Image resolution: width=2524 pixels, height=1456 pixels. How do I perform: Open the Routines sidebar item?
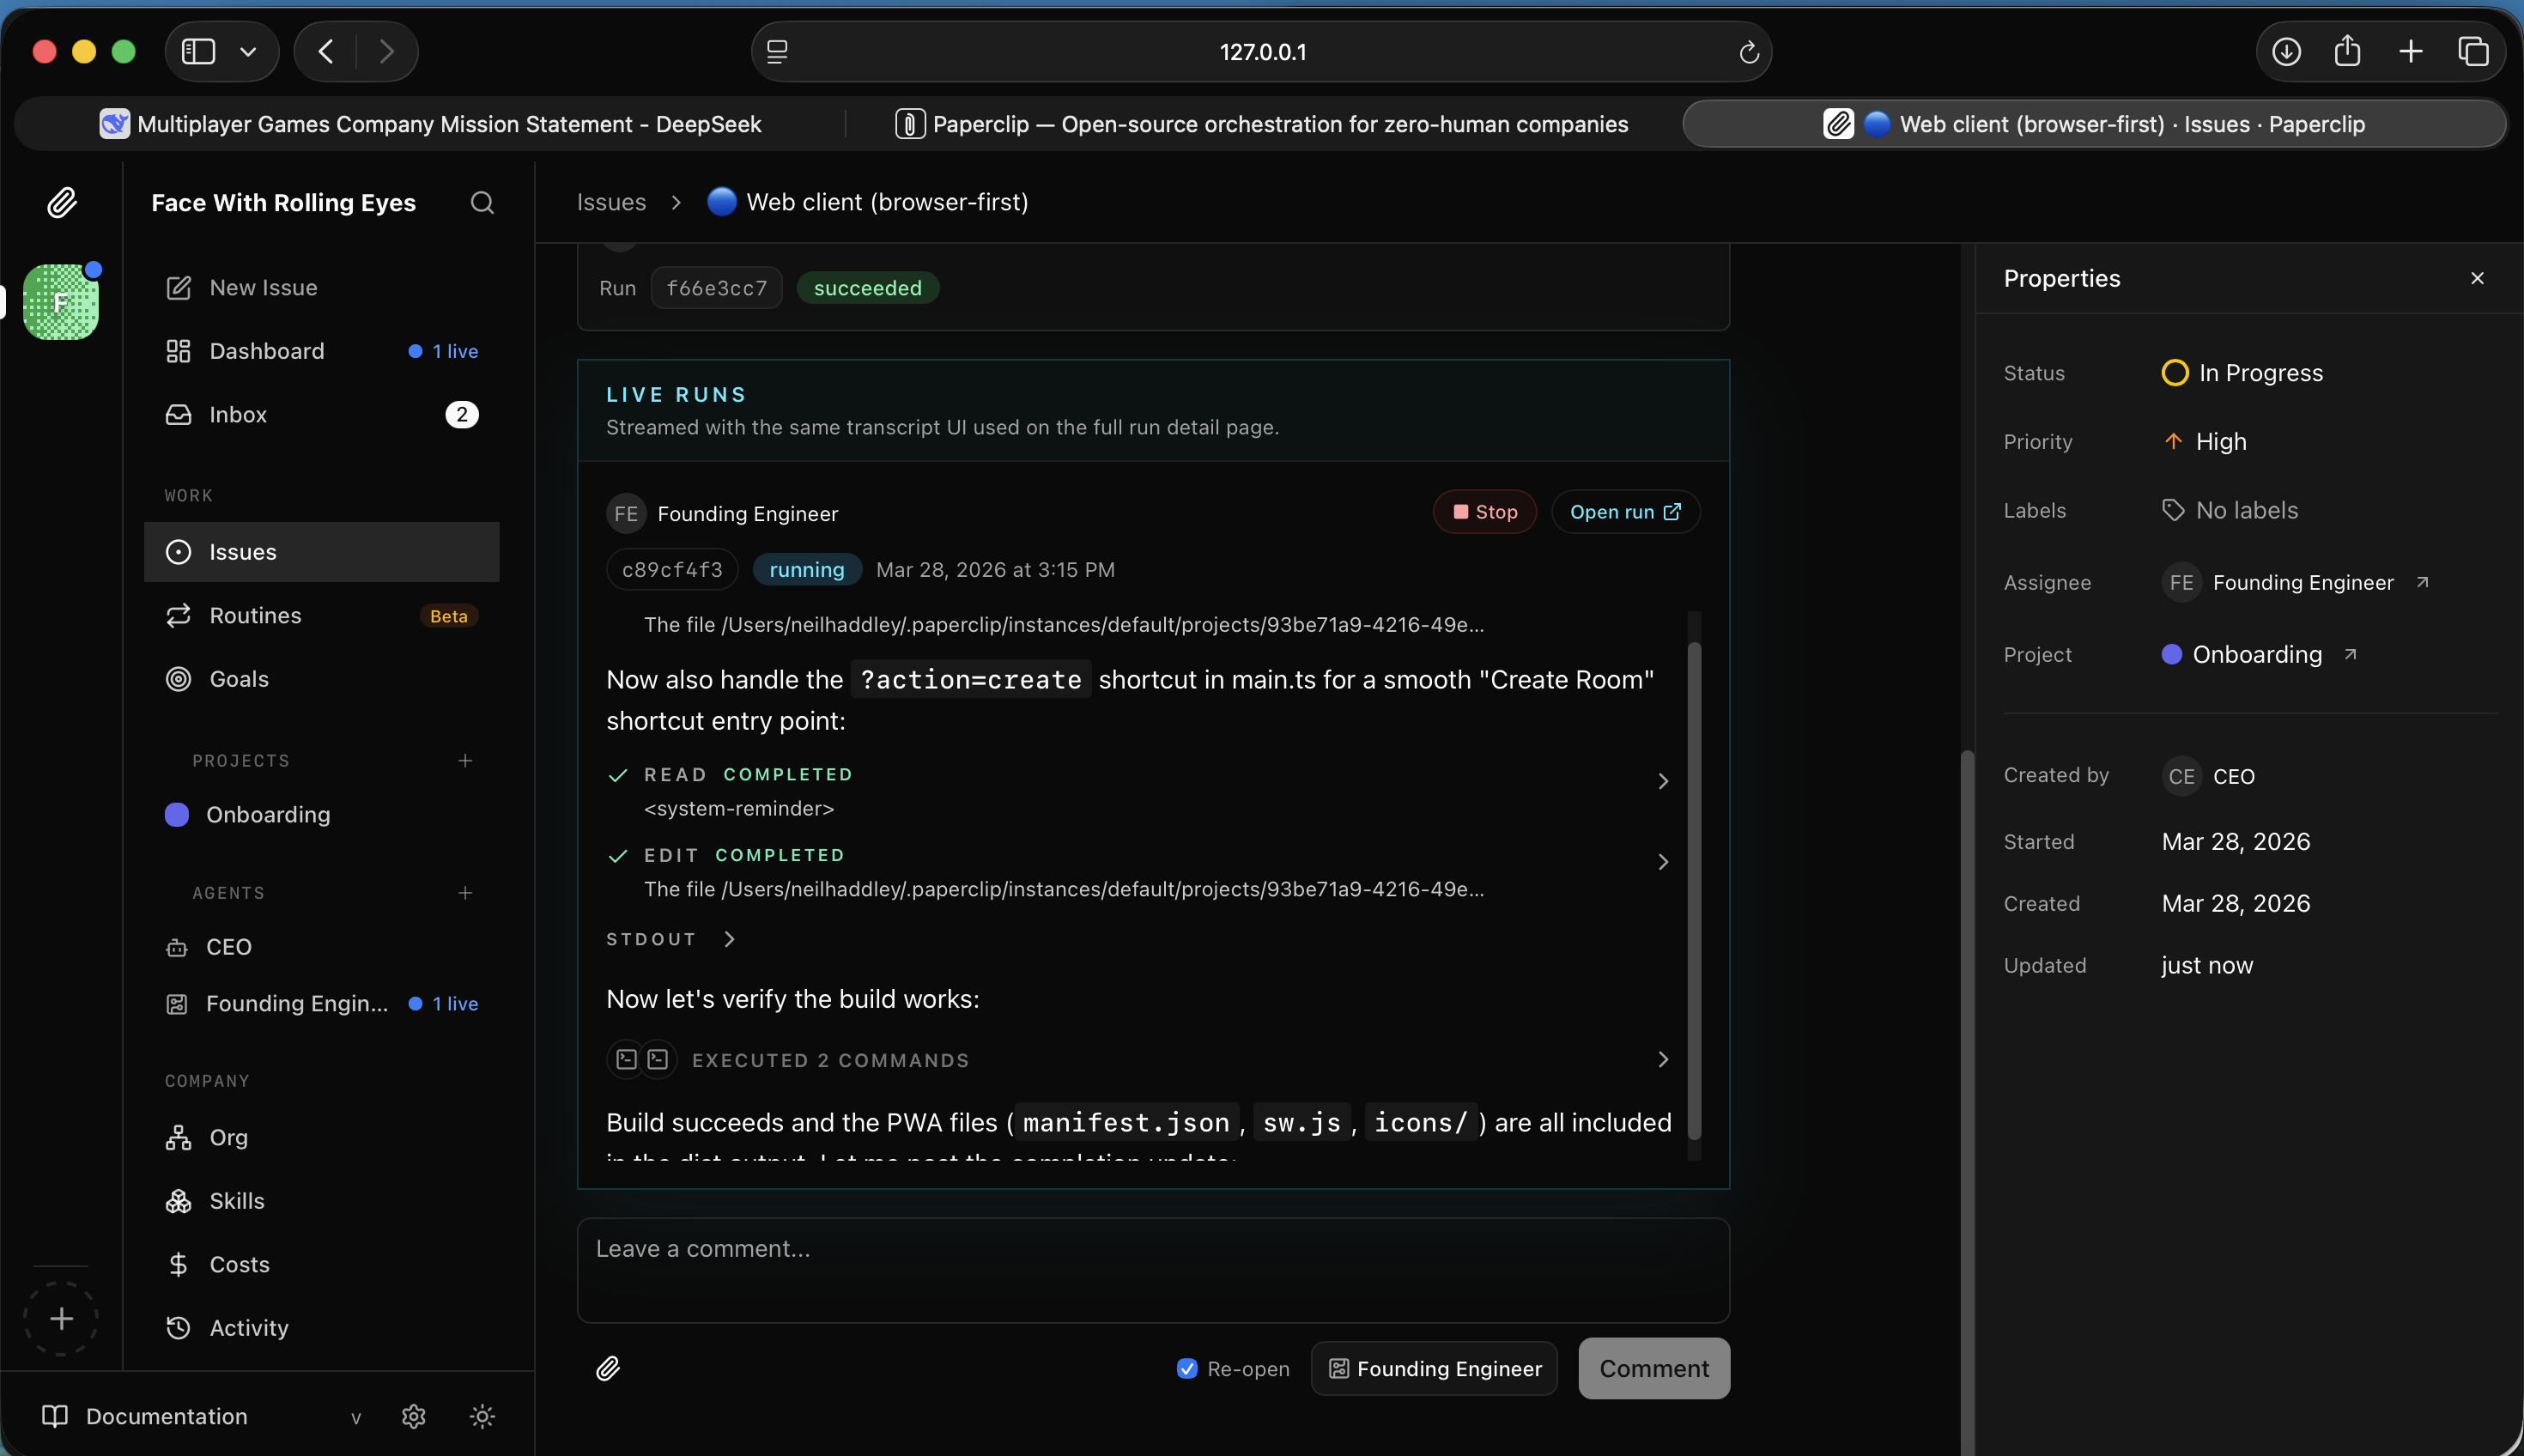click(255, 616)
